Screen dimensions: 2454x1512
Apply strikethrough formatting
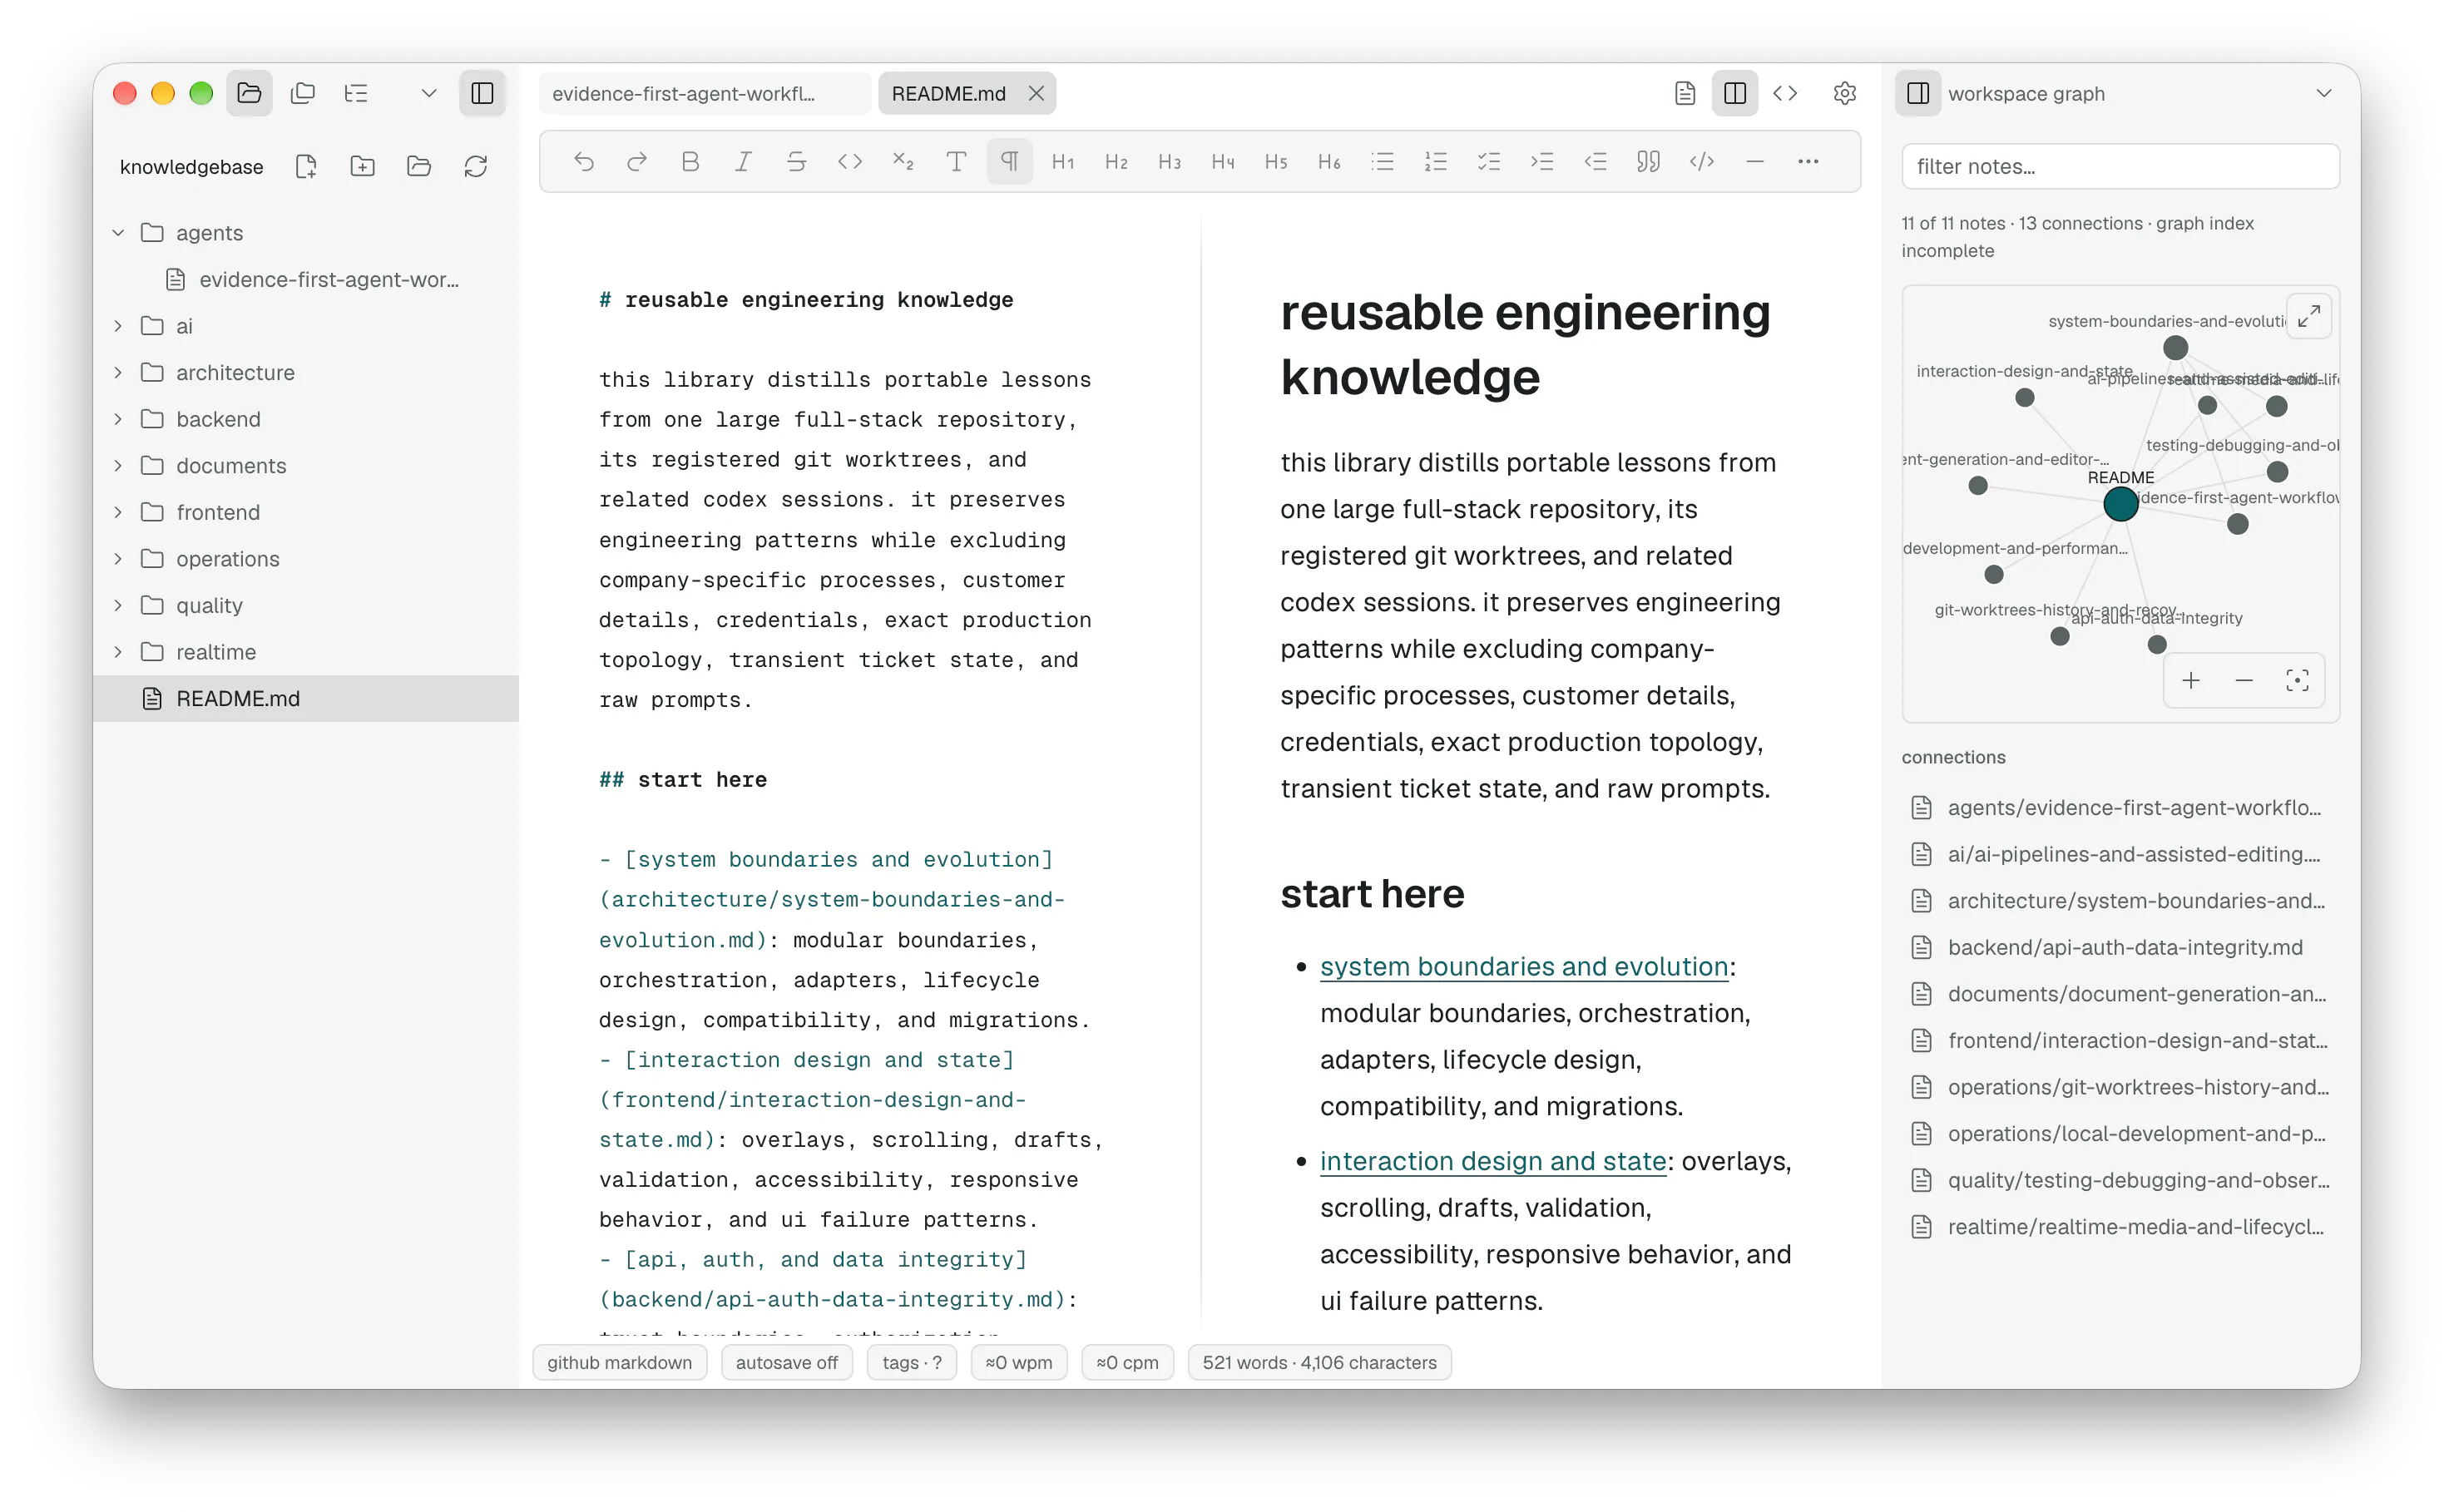[796, 161]
